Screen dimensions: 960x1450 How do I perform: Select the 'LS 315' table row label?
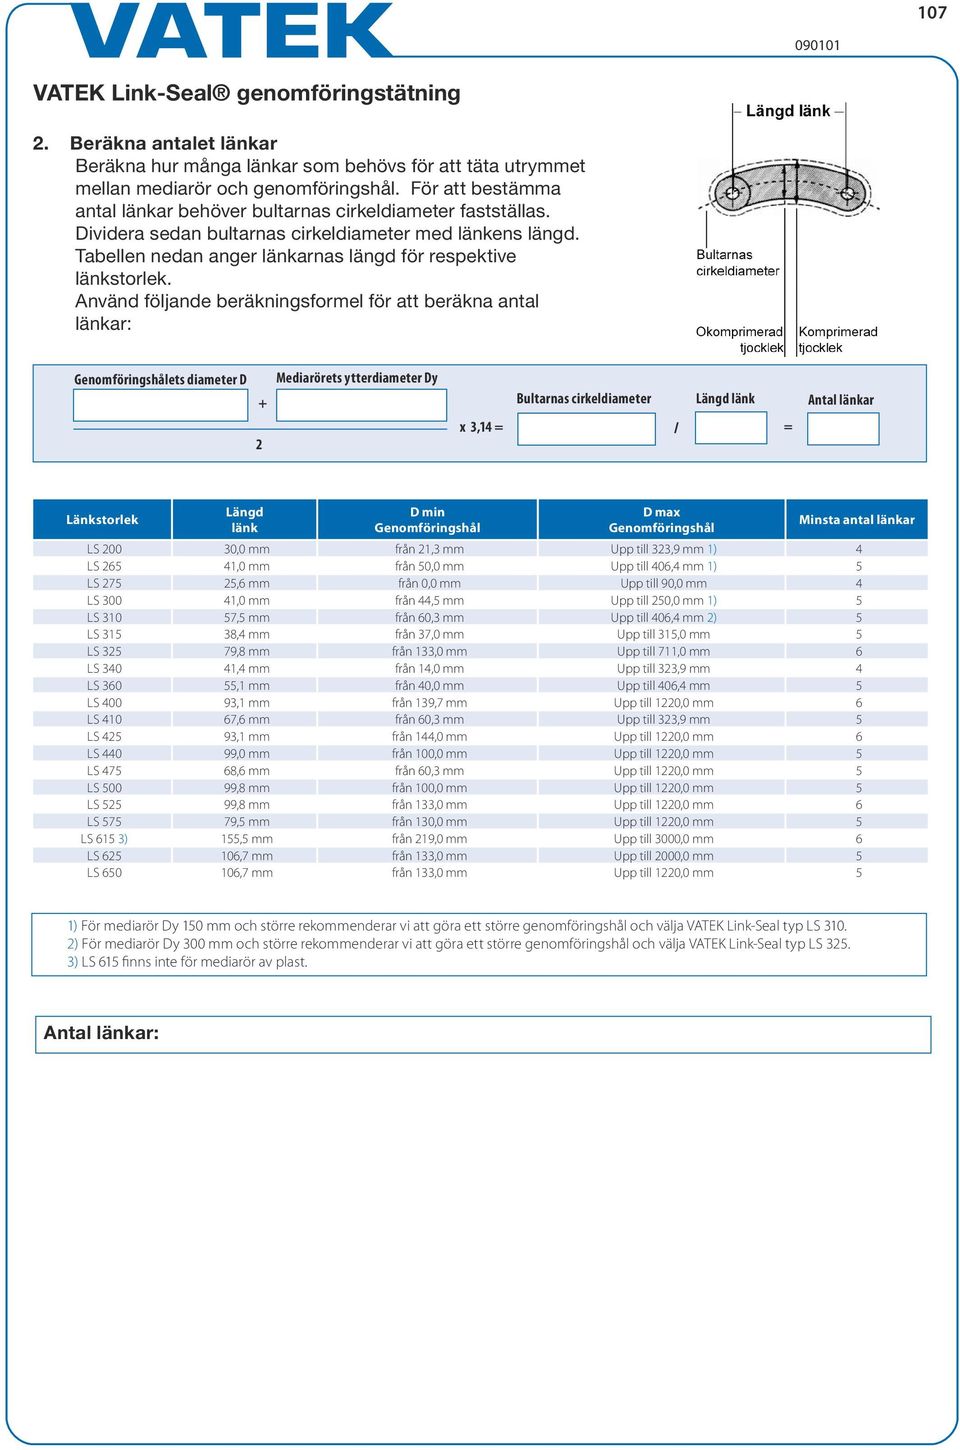click(104, 634)
